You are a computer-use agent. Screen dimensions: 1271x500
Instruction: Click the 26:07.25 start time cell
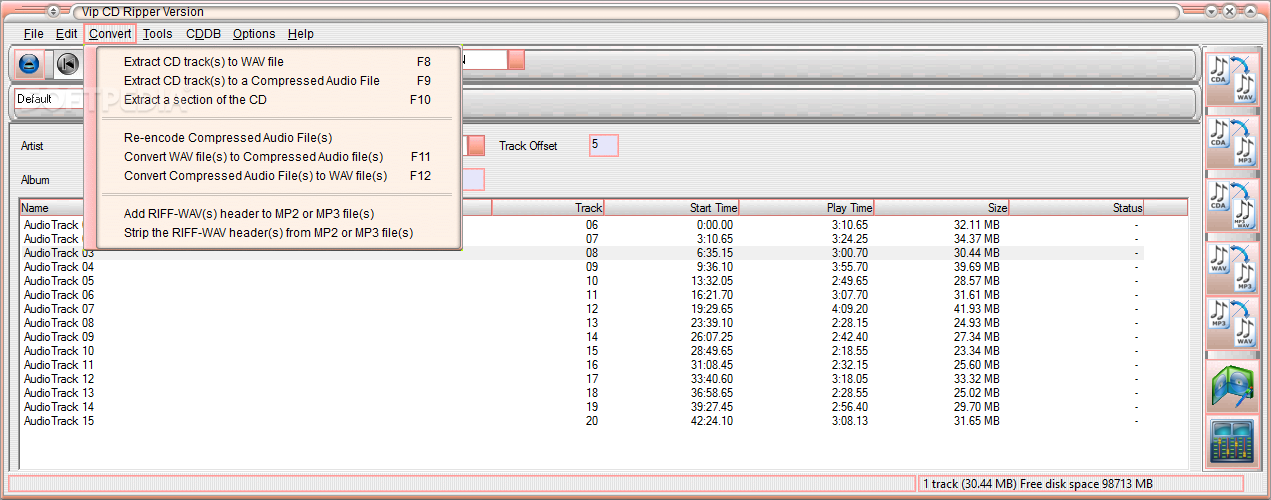pos(712,337)
